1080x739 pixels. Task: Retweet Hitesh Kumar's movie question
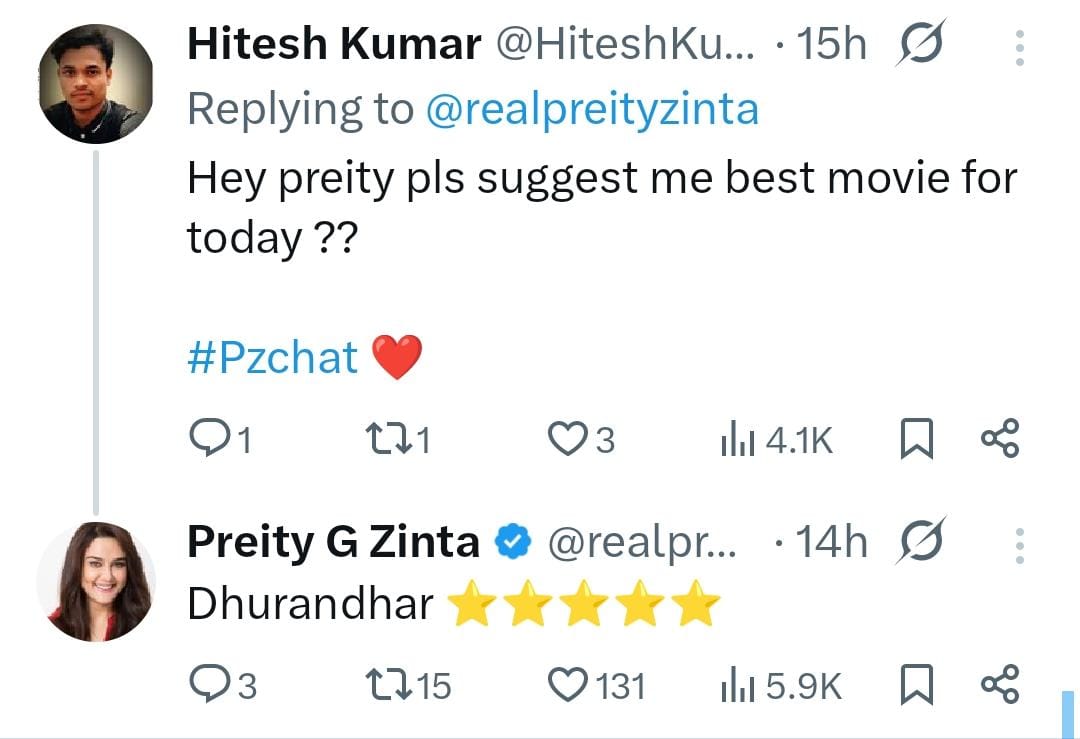[x=385, y=439]
